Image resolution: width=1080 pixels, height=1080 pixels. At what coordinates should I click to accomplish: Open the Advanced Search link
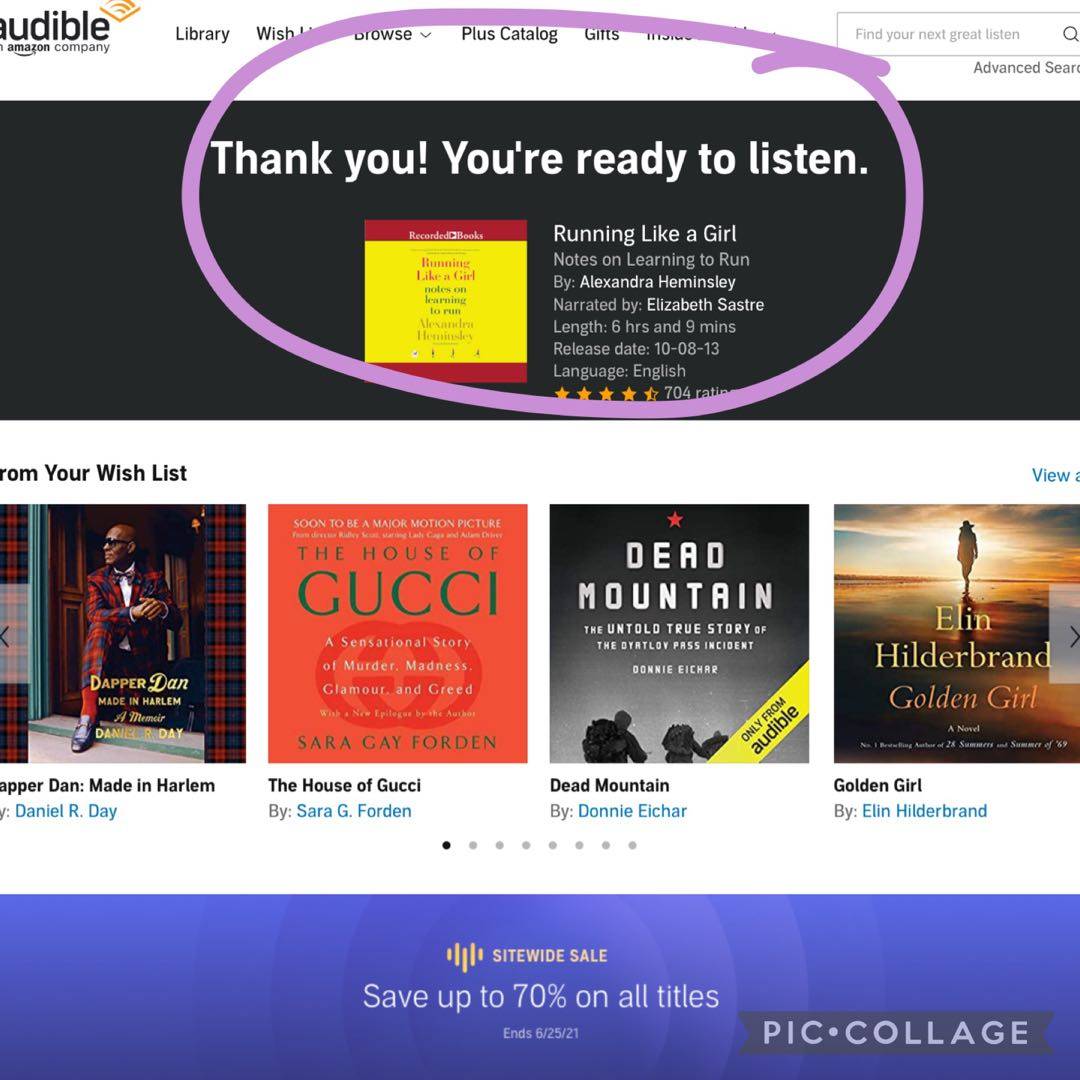point(1025,68)
